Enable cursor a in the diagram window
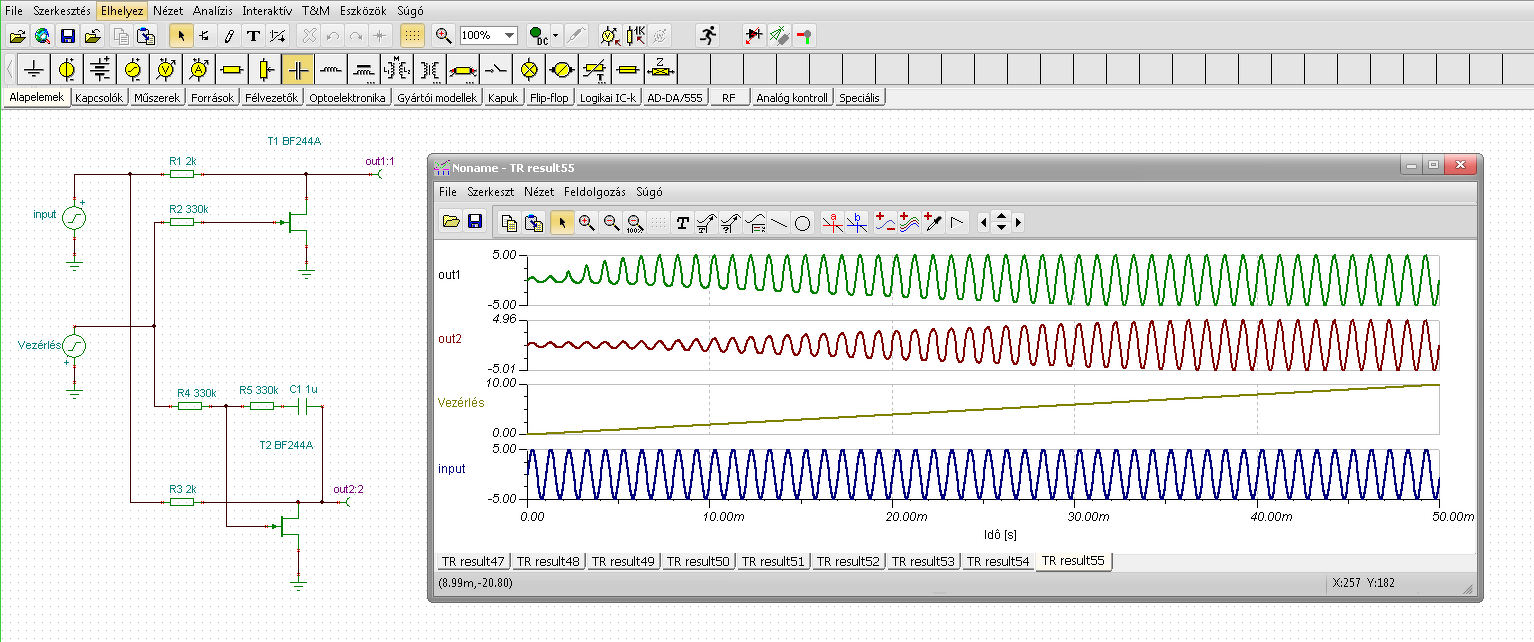The height and width of the screenshot is (642, 1534). (833, 223)
